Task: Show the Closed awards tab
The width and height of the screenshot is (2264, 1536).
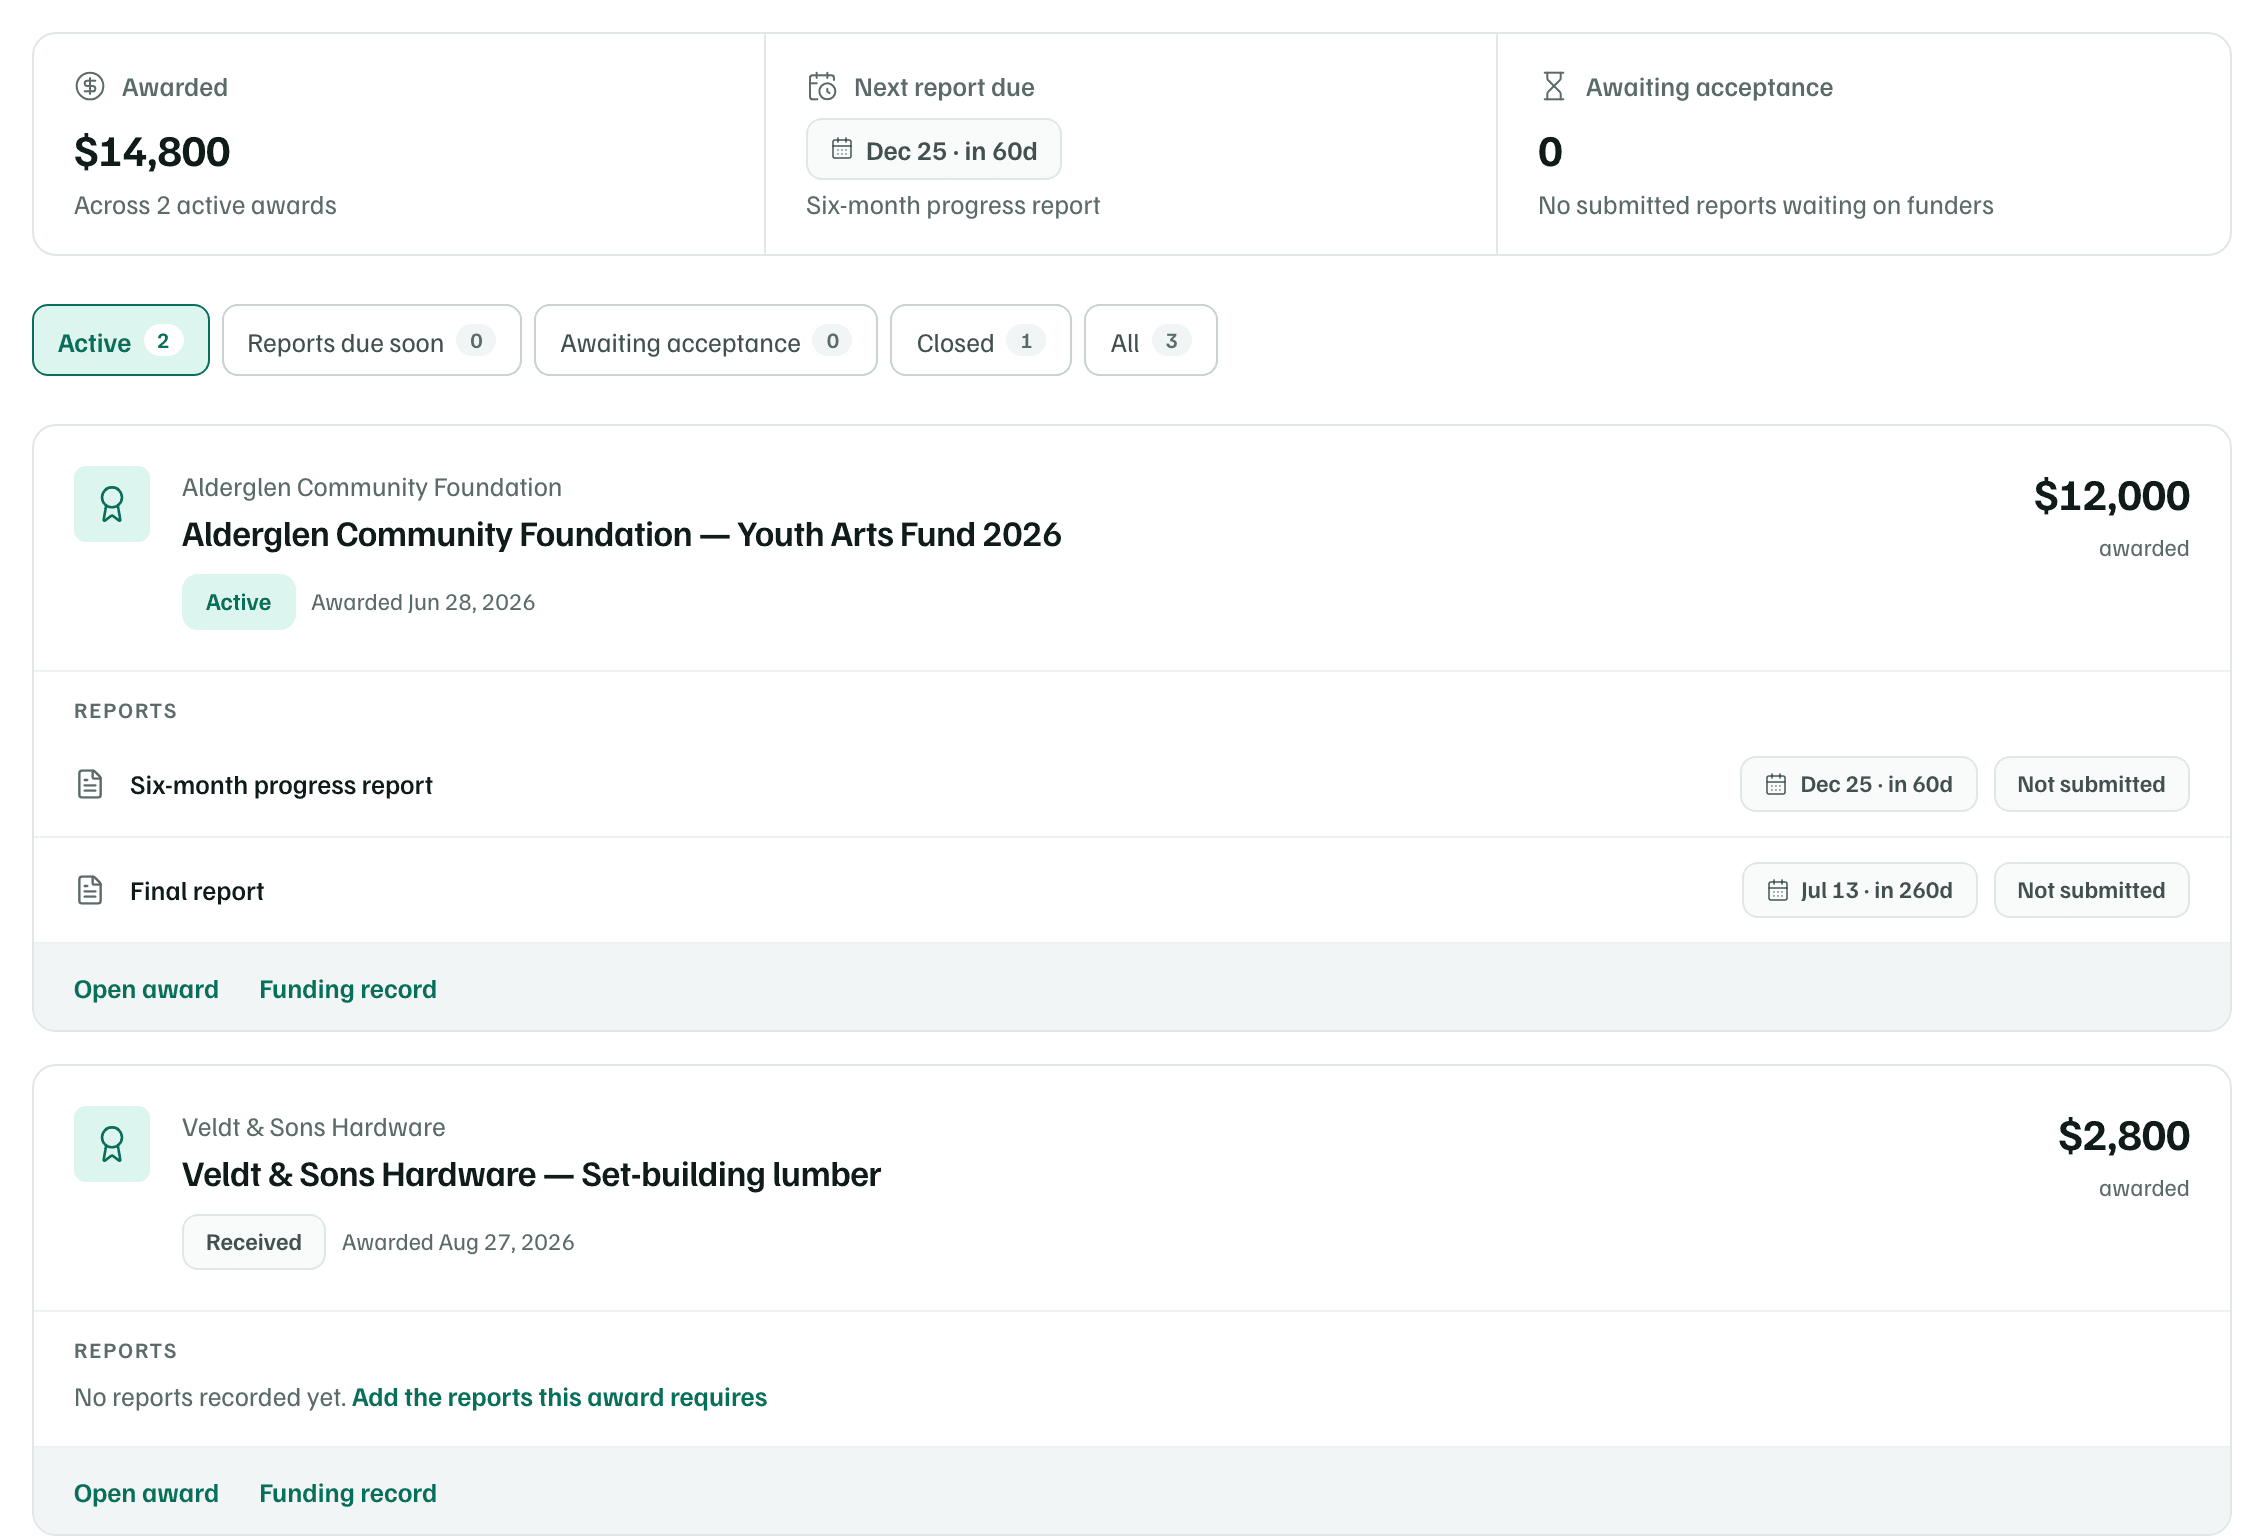Action: (x=981, y=340)
